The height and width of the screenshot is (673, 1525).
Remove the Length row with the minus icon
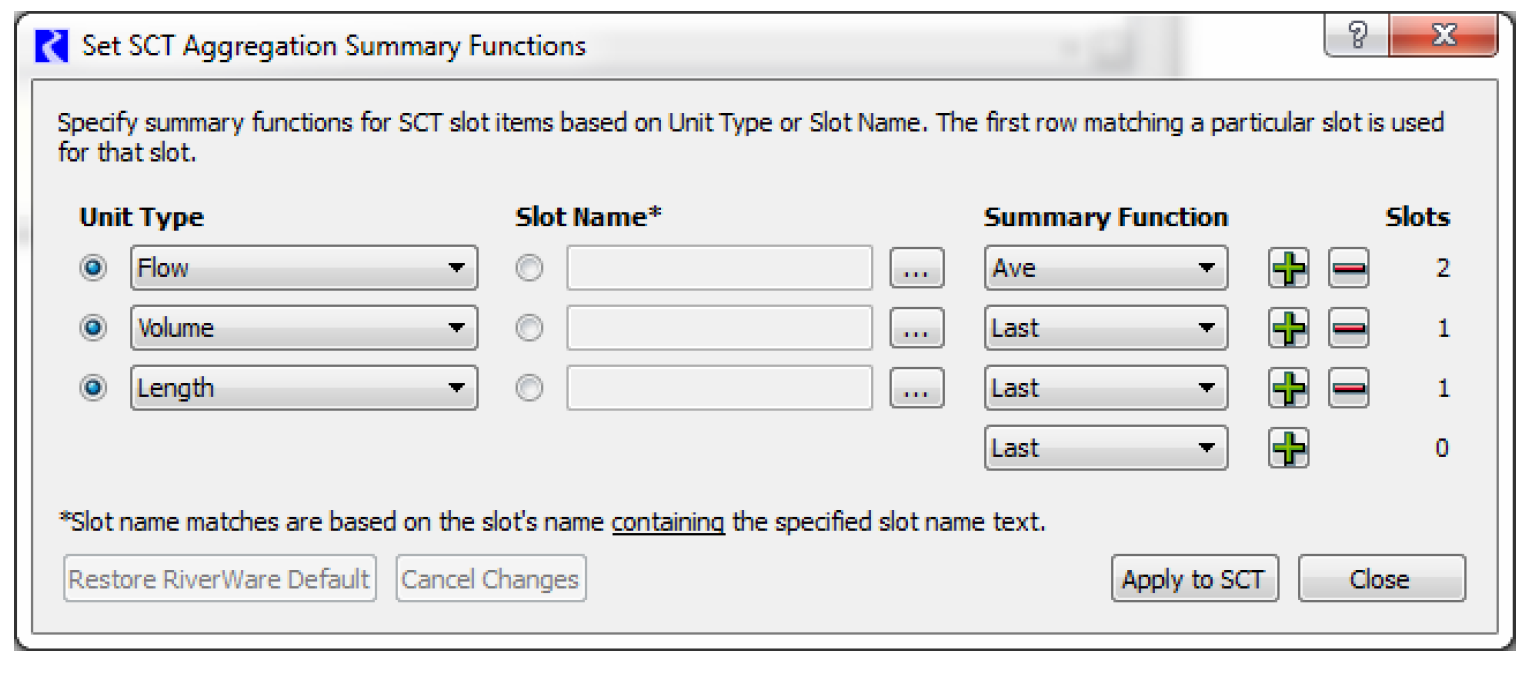click(1349, 388)
